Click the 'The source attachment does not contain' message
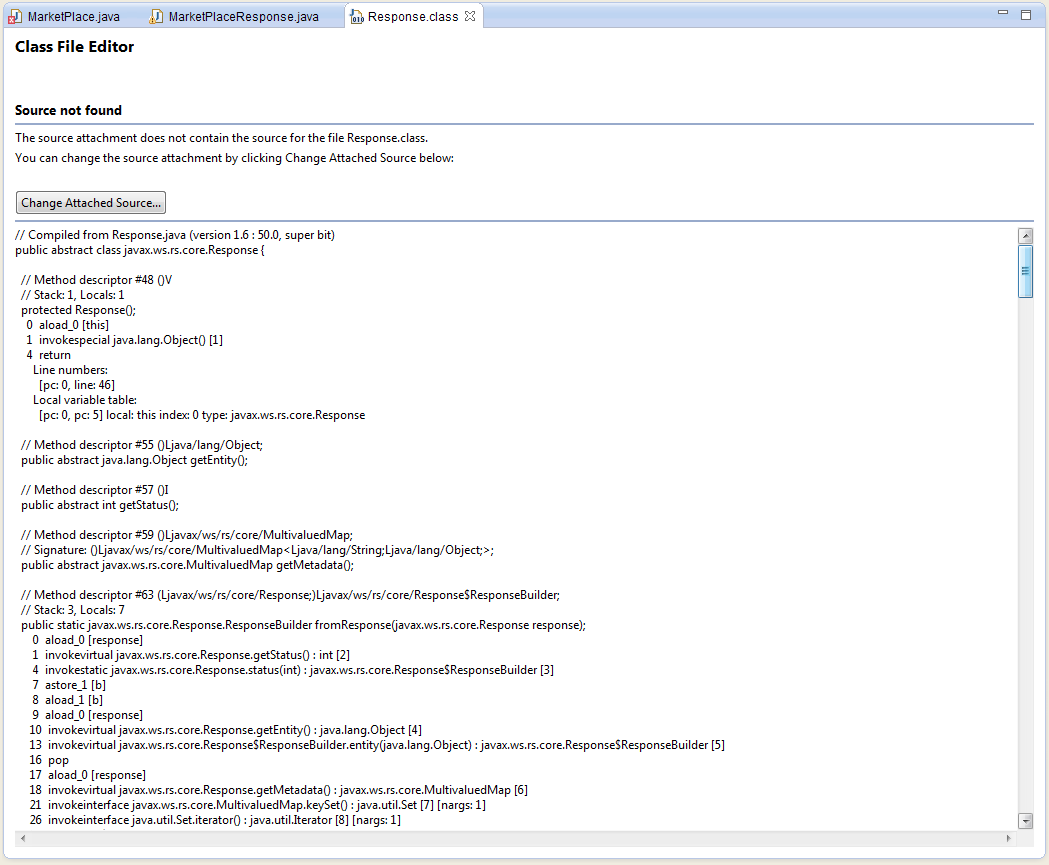Image resolution: width=1049 pixels, height=865 pixels. 221,138
